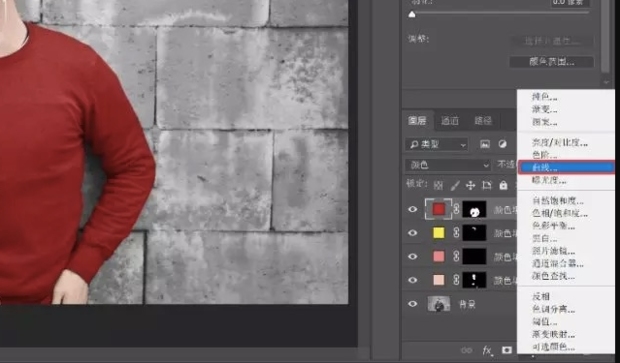Hide the pink color fill layer
Image resolution: width=620 pixels, height=363 pixels.
tap(412, 257)
